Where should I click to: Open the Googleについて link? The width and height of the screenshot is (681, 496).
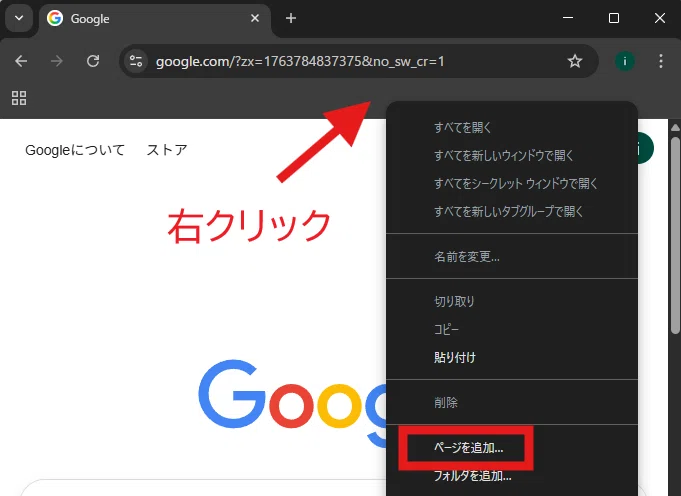[75, 150]
